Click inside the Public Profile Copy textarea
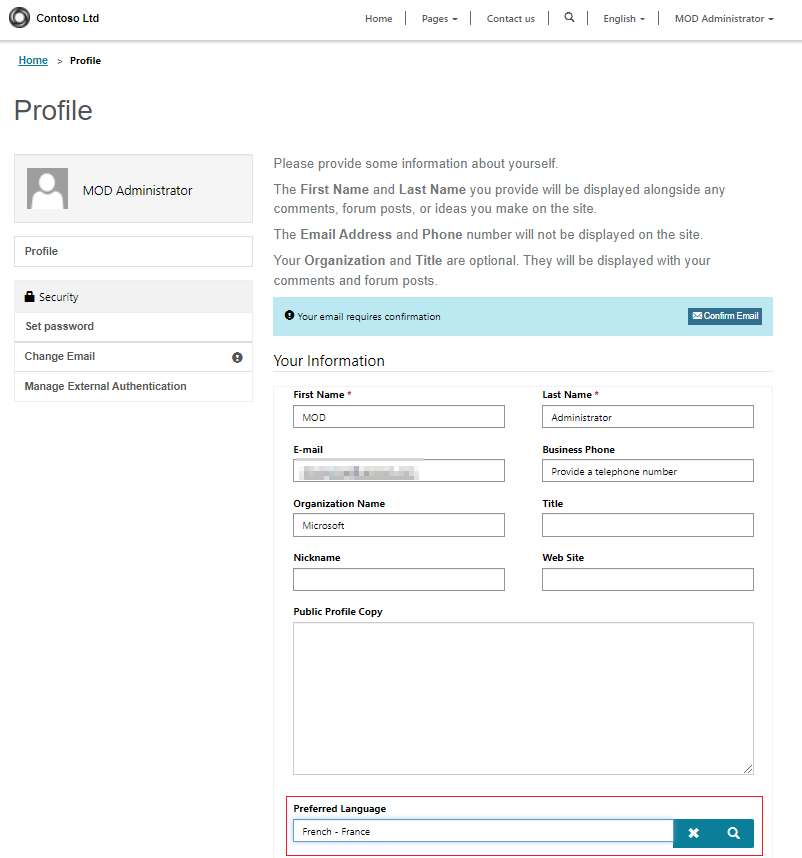 point(523,698)
